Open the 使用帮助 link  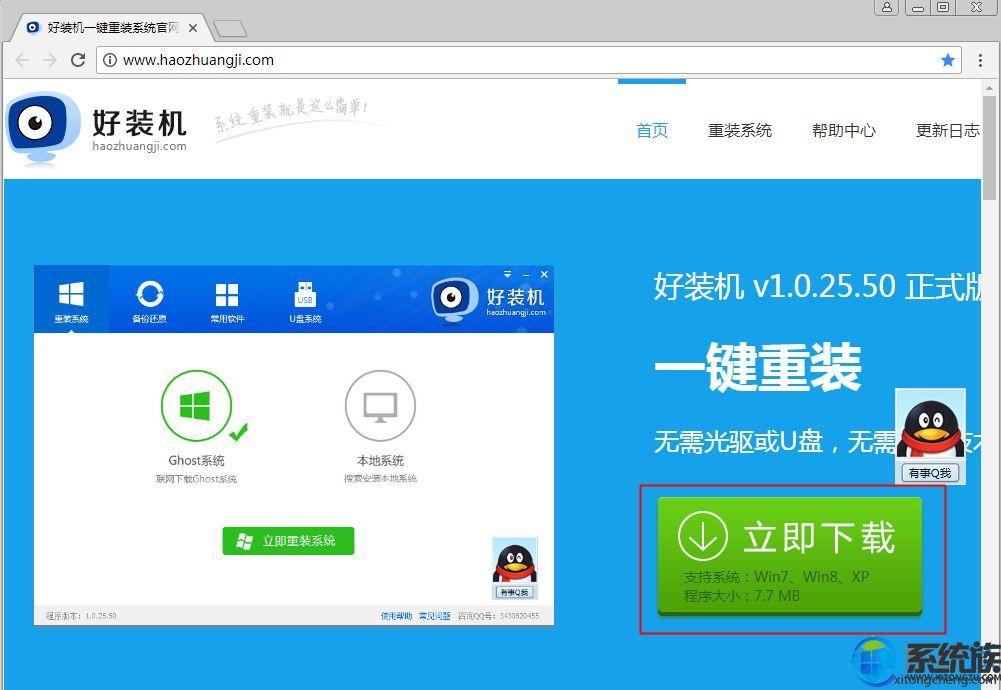[x=396, y=616]
